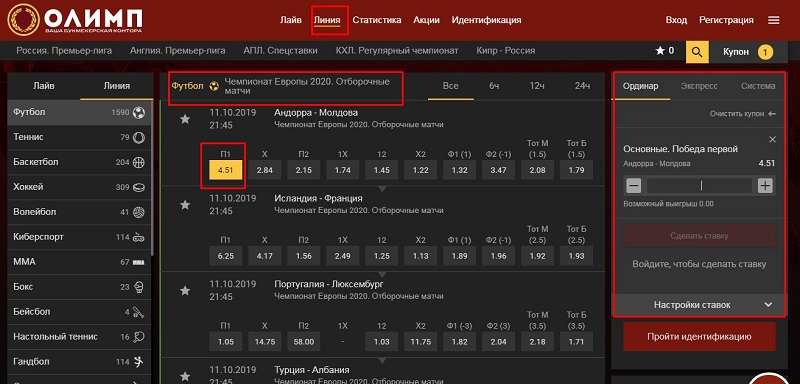800x384 pixels.
Task: Select Basketball icon in sidebar
Action: tap(138, 163)
